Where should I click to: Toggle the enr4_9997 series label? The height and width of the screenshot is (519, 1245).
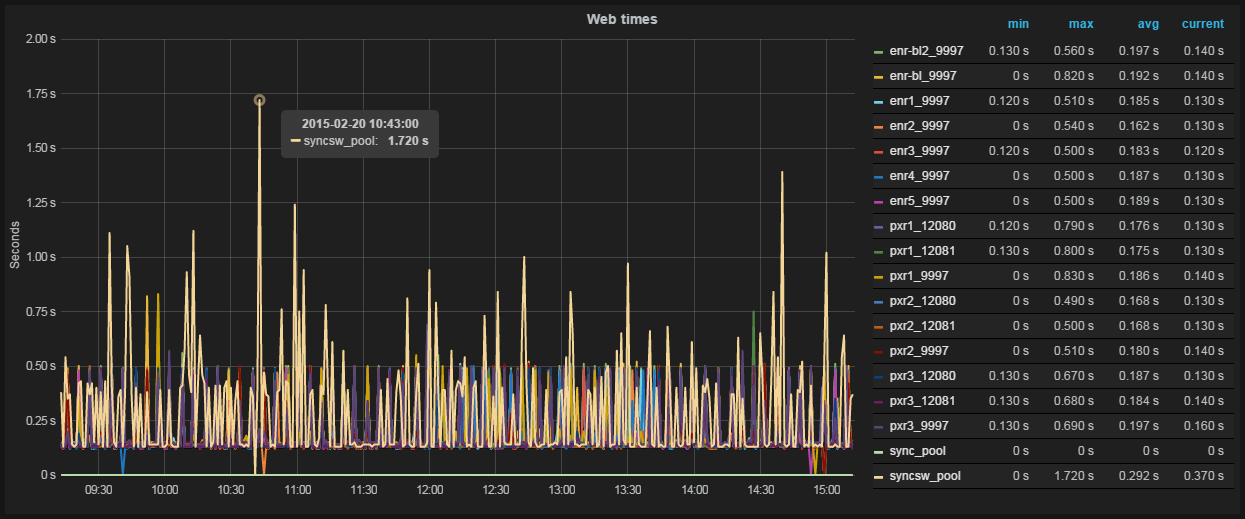coord(919,175)
